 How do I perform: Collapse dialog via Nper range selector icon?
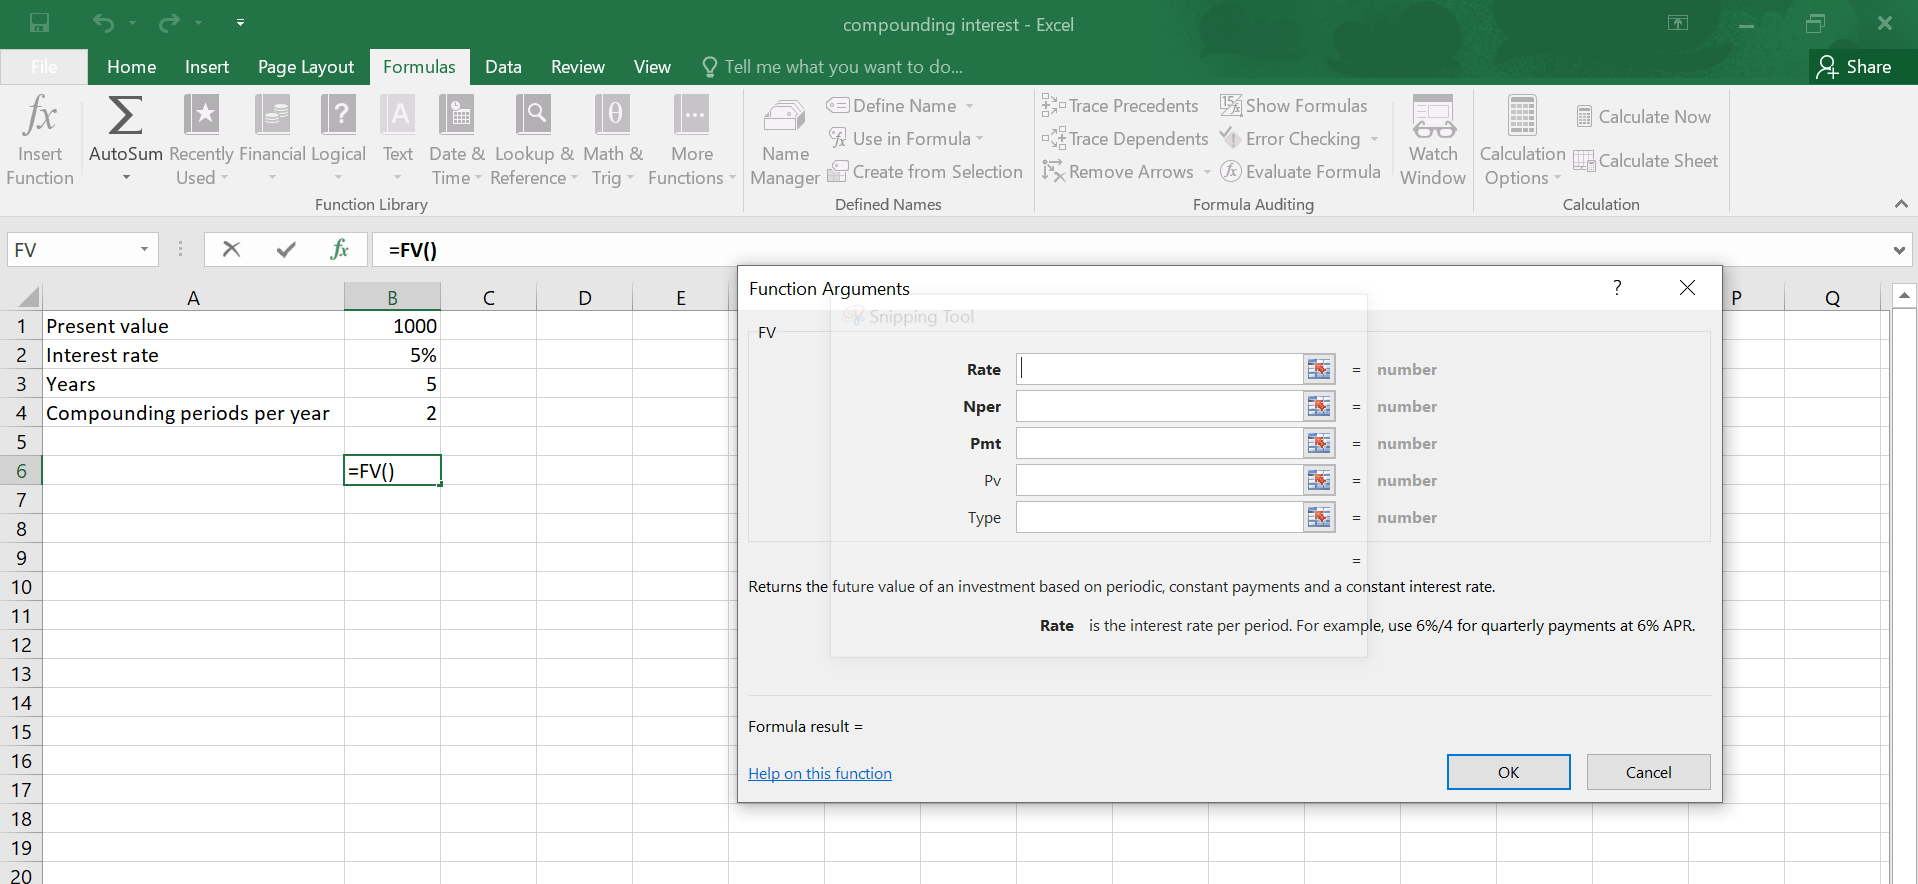pos(1319,406)
